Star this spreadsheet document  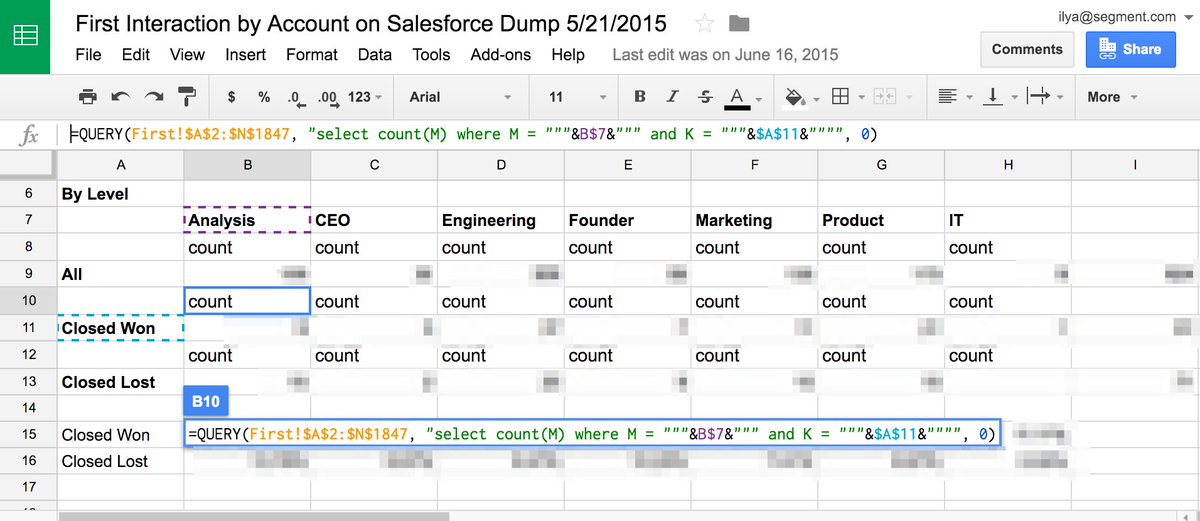click(705, 24)
